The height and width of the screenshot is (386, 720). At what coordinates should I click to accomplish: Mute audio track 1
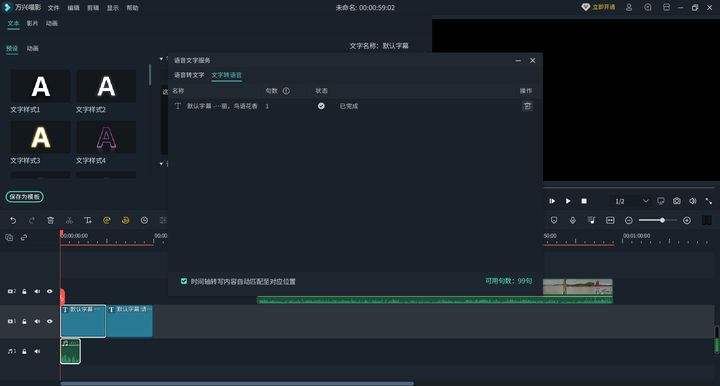pos(37,351)
